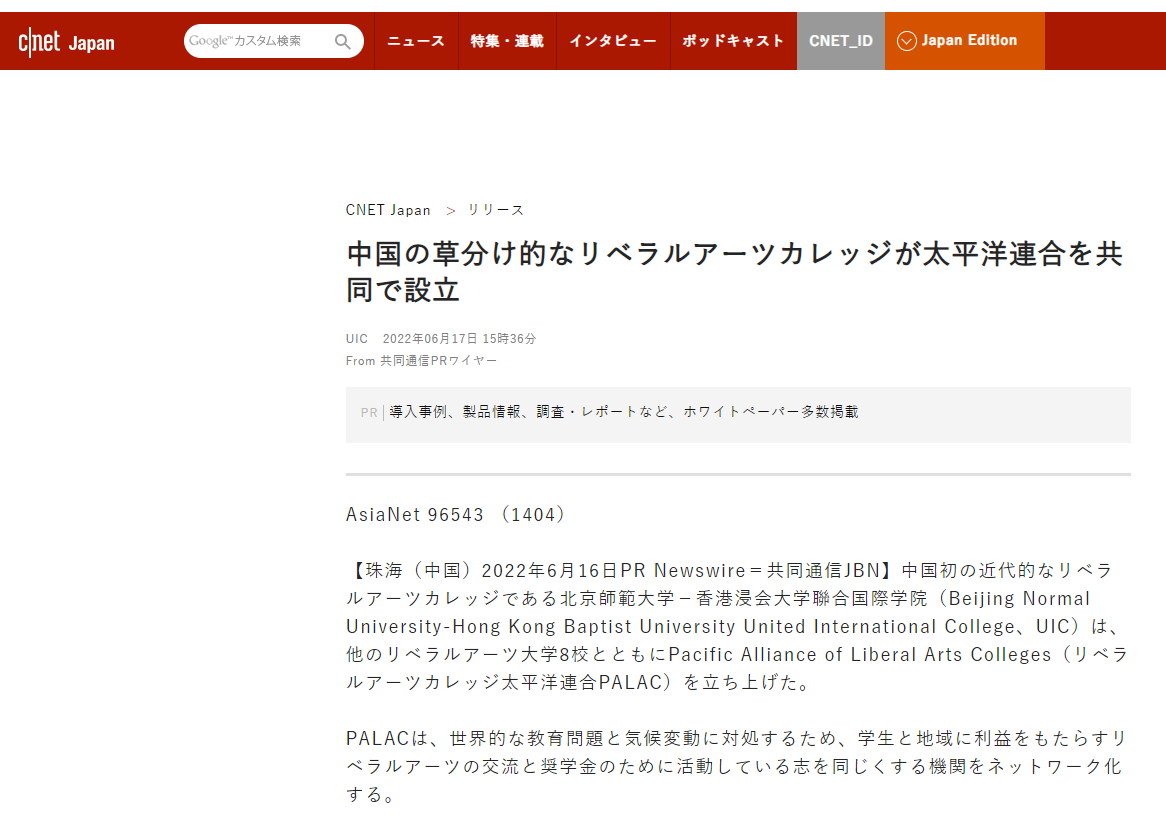Open the CNET_ID tab

[840, 41]
